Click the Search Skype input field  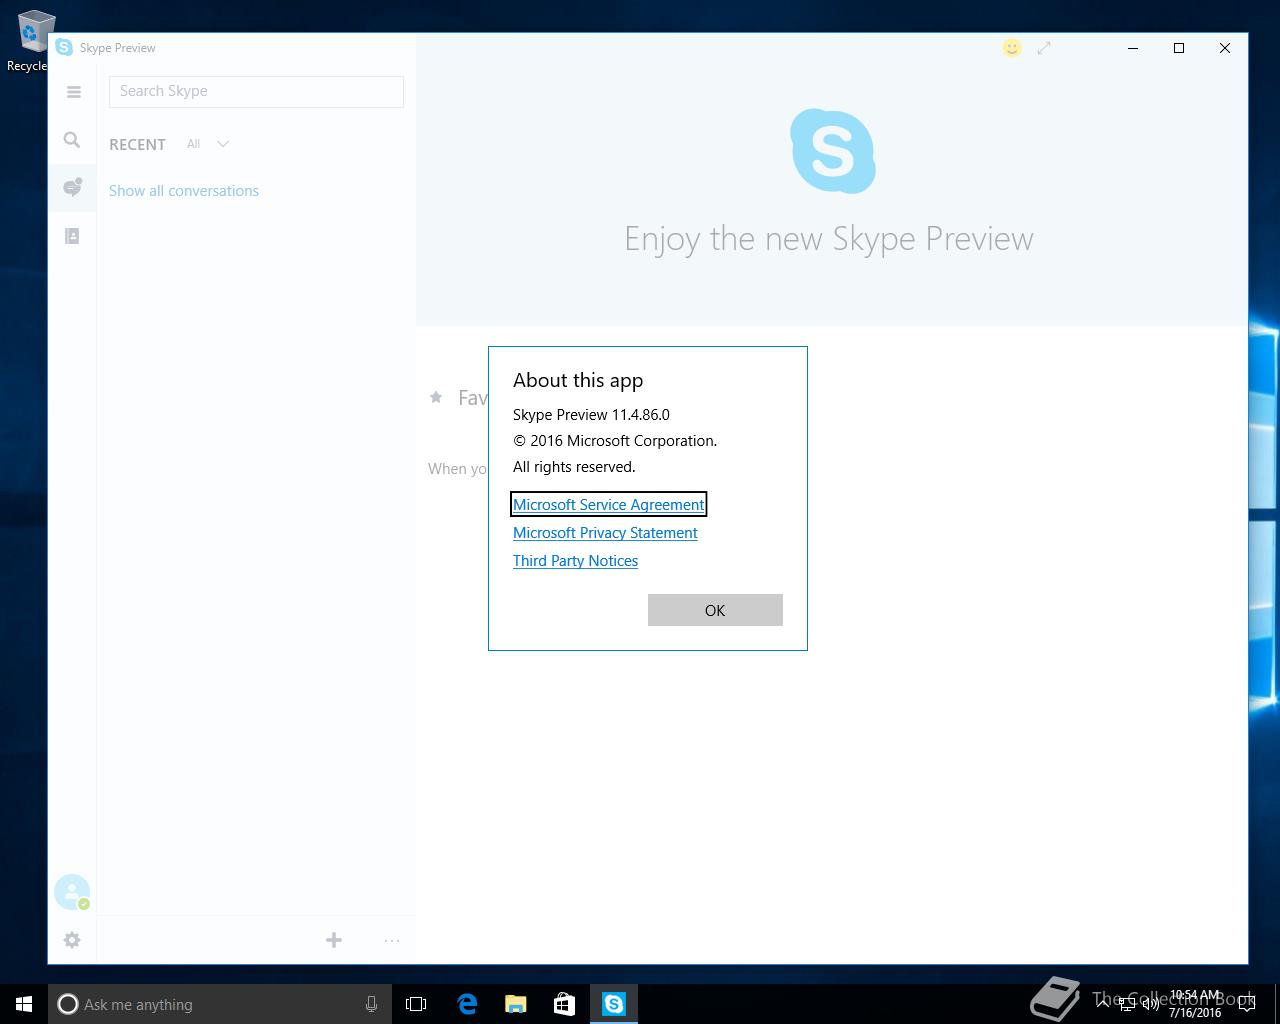256,91
